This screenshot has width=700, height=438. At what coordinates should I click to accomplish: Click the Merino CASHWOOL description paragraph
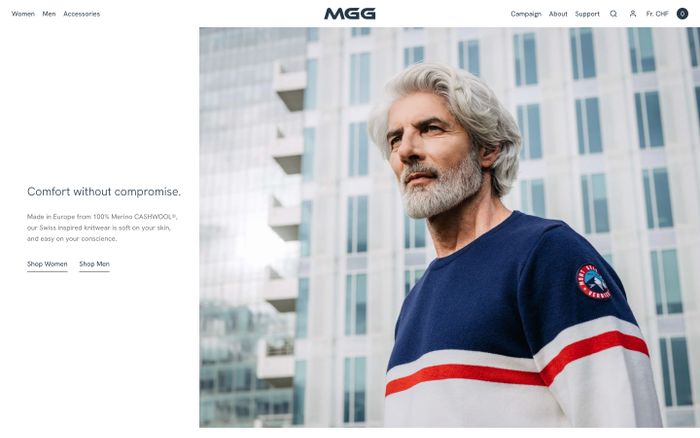coord(102,228)
